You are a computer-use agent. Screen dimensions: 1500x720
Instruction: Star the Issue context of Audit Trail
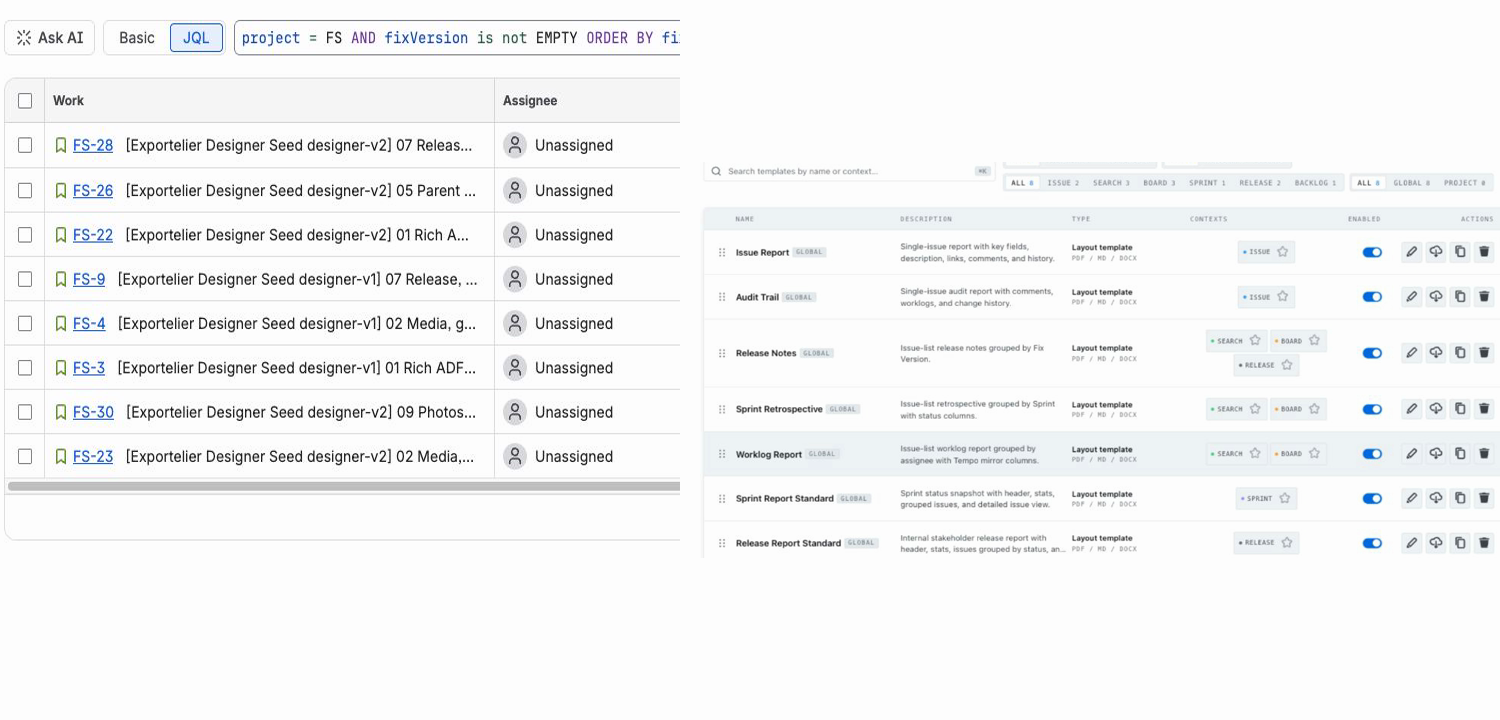[1283, 297]
